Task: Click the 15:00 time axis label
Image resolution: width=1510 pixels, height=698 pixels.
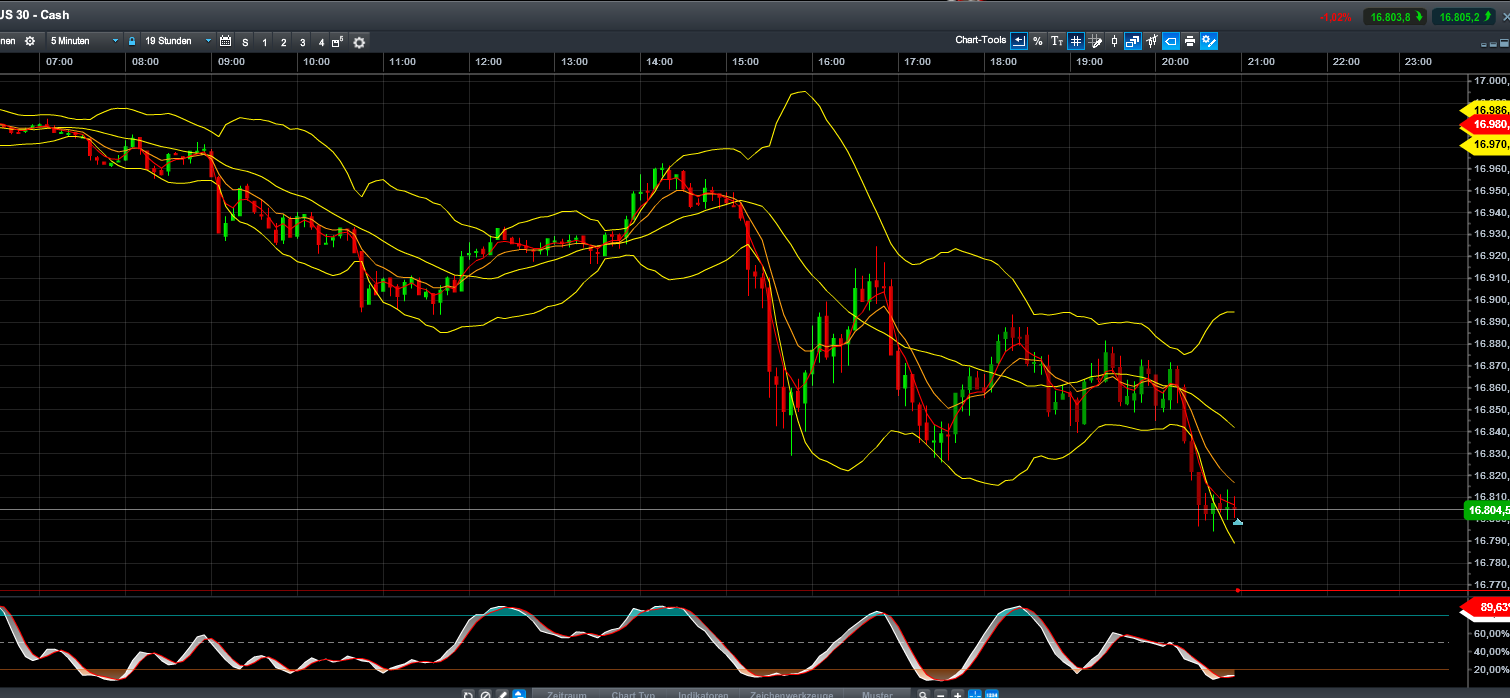Action: click(745, 62)
